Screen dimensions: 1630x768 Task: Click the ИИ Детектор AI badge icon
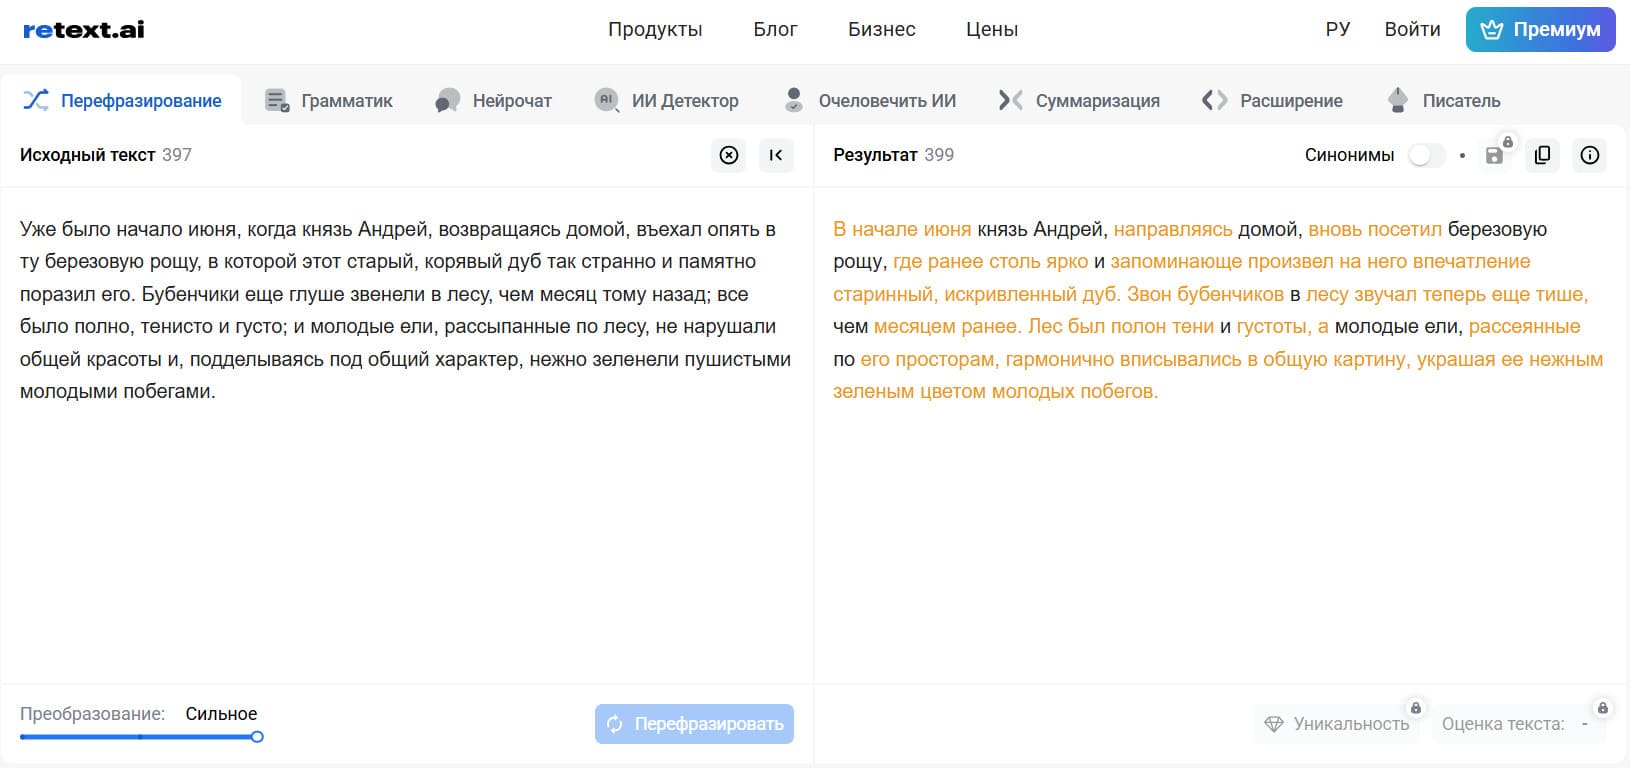[607, 100]
